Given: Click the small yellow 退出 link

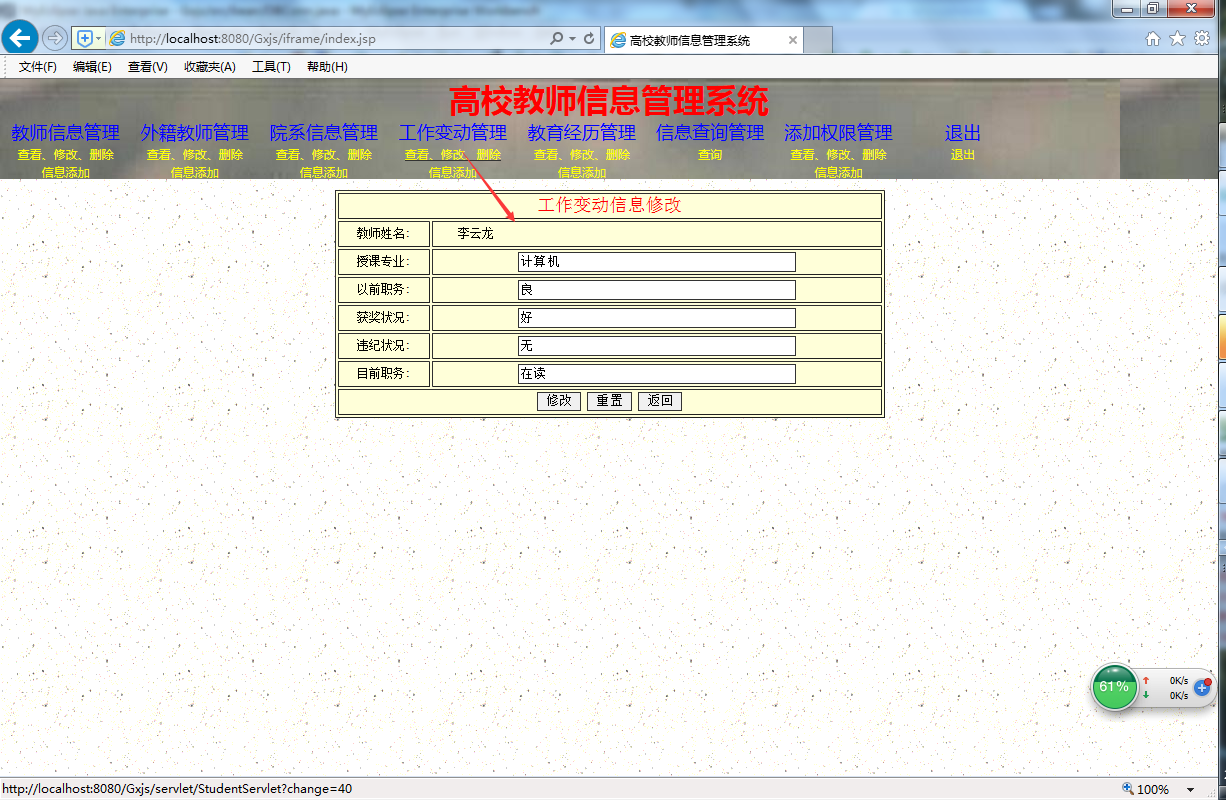Looking at the screenshot, I should pos(963,155).
